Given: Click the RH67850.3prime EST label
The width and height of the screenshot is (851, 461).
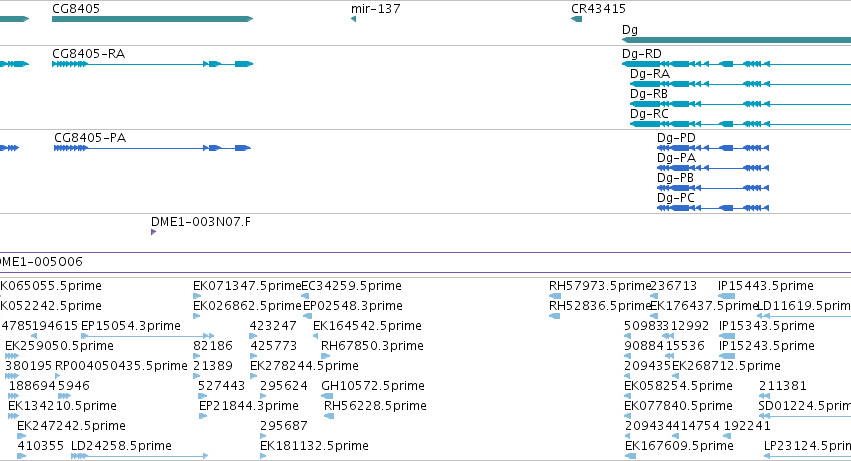Looking at the screenshot, I should 372,346.
